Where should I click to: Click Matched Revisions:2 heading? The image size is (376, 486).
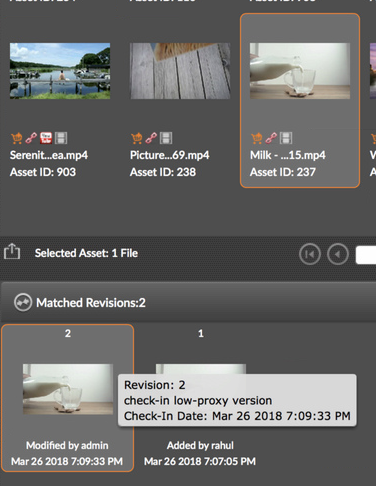pyautogui.click(x=91, y=303)
